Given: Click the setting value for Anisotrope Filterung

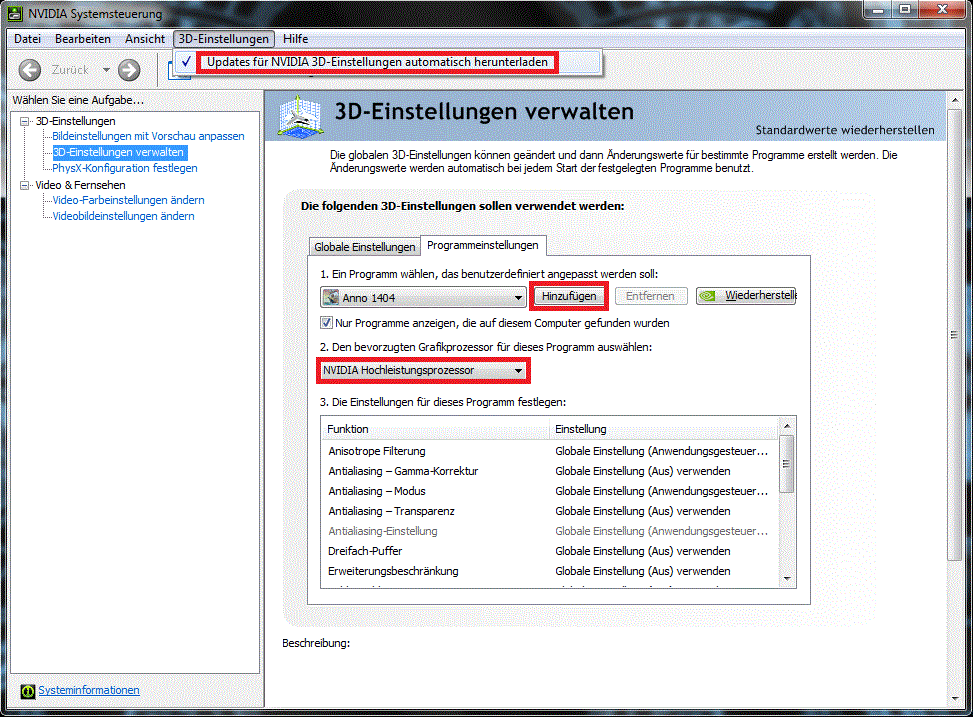Looking at the screenshot, I should point(661,451).
